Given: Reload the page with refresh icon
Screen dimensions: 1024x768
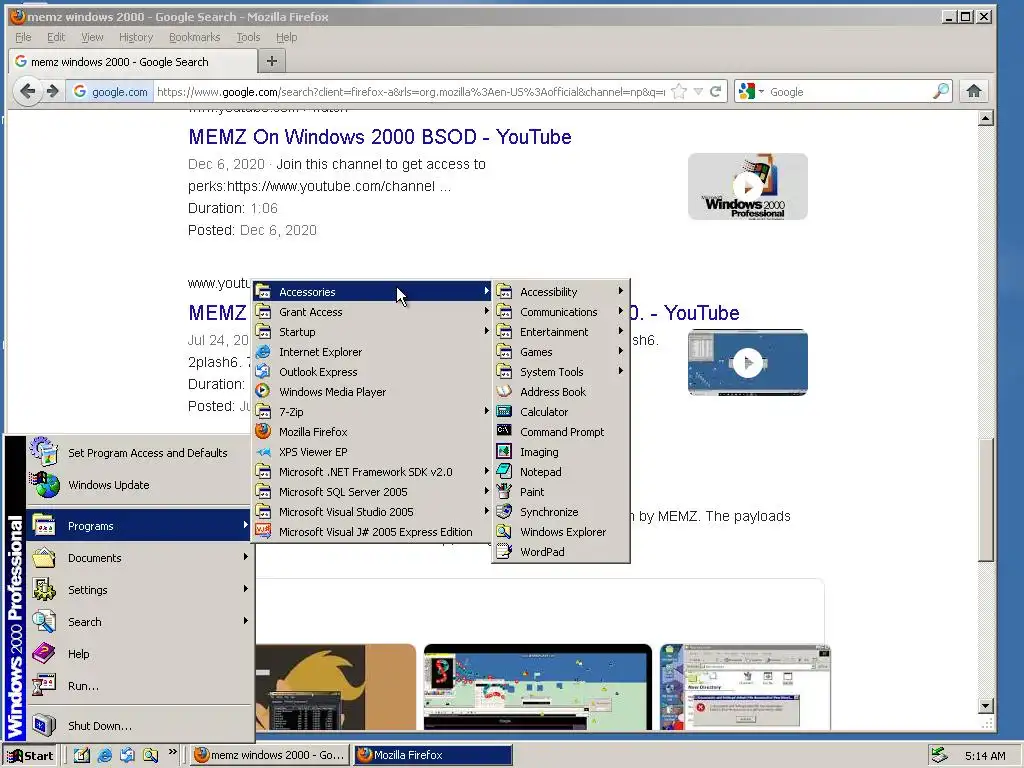Looking at the screenshot, I should click(x=716, y=91).
